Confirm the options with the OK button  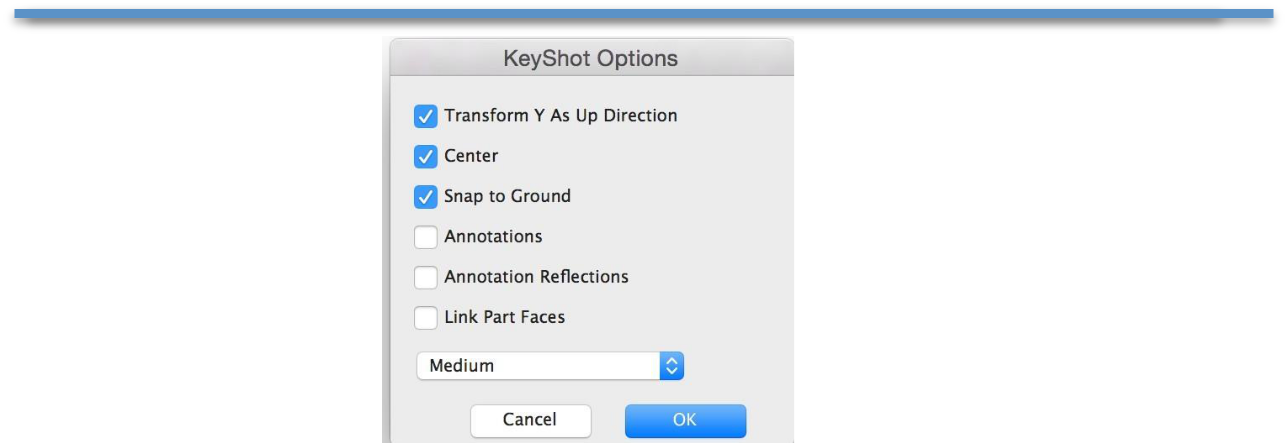(685, 419)
